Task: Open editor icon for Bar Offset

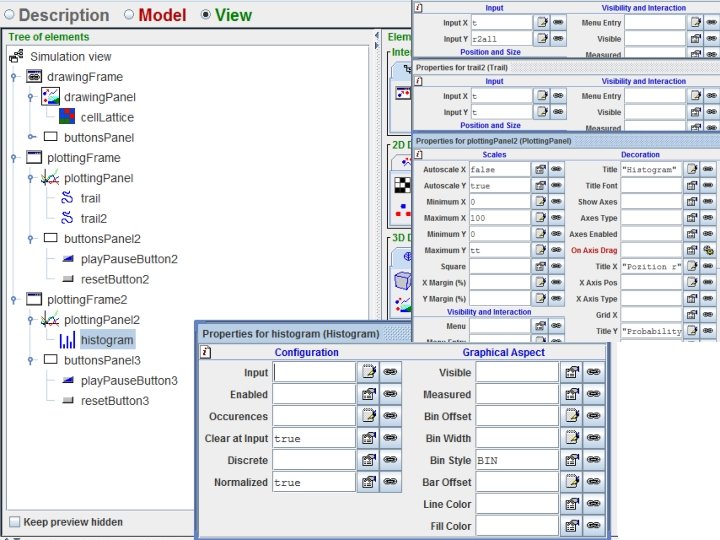Action: tap(572, 482)
